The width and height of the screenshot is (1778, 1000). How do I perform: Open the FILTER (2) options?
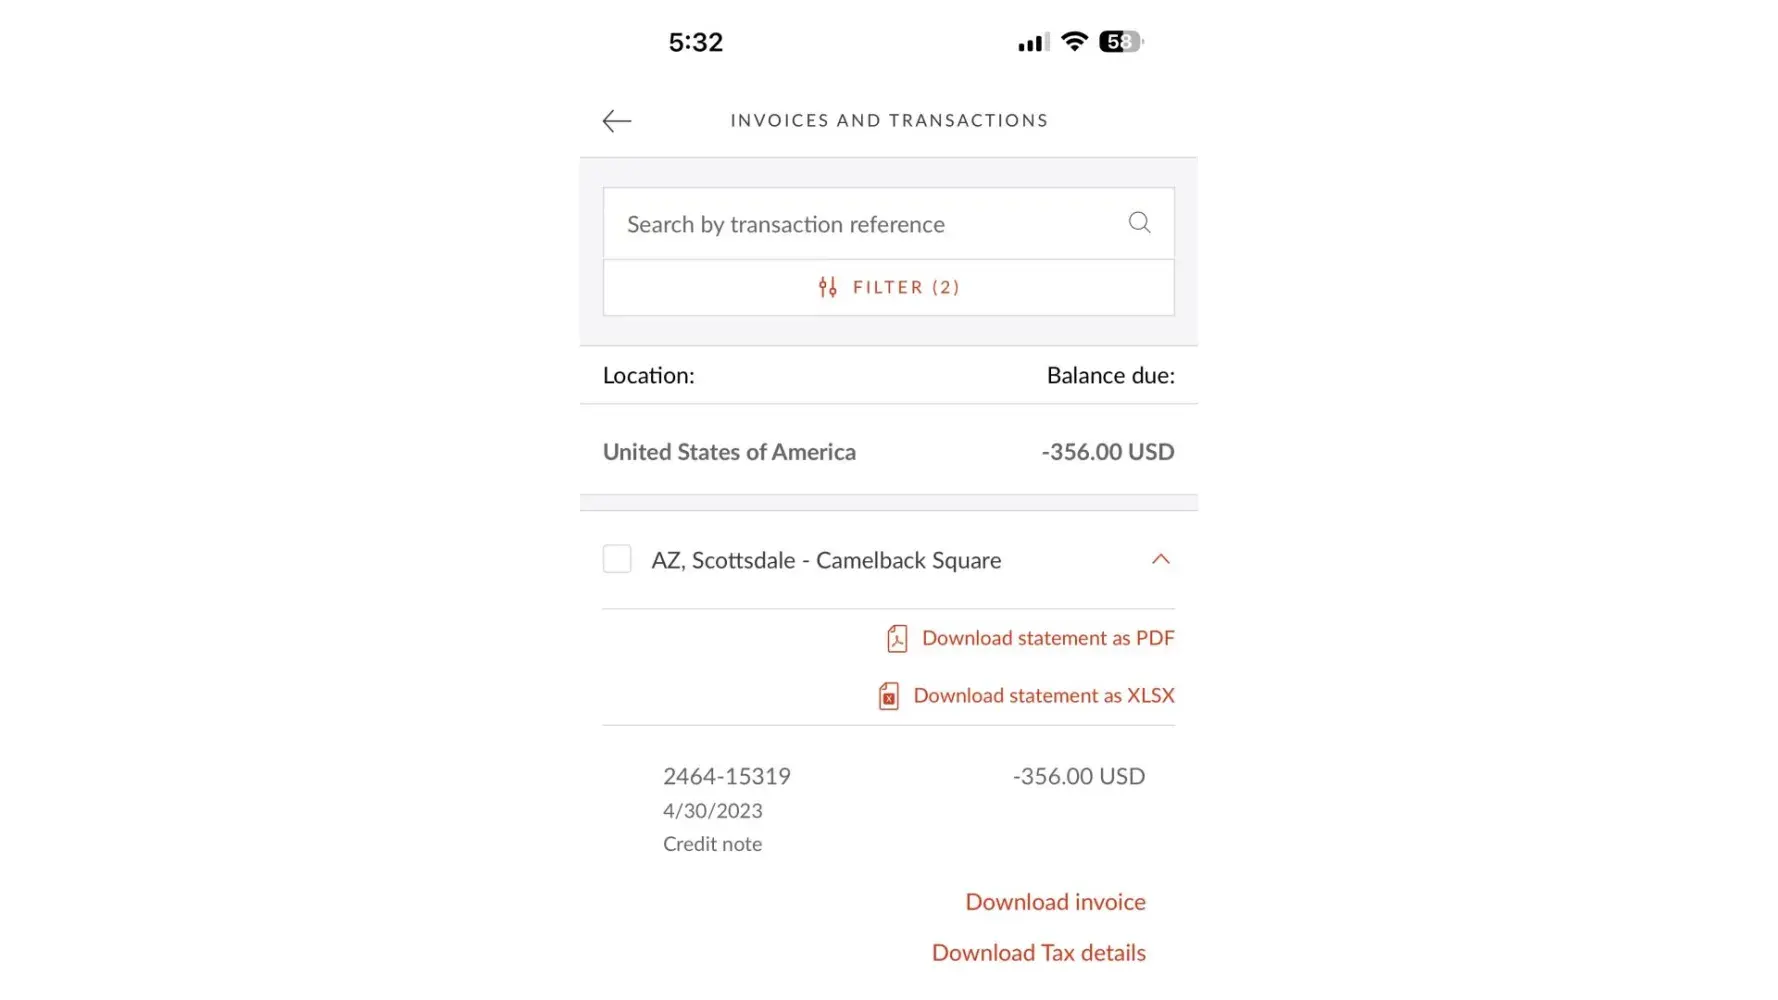coord(905,288)
